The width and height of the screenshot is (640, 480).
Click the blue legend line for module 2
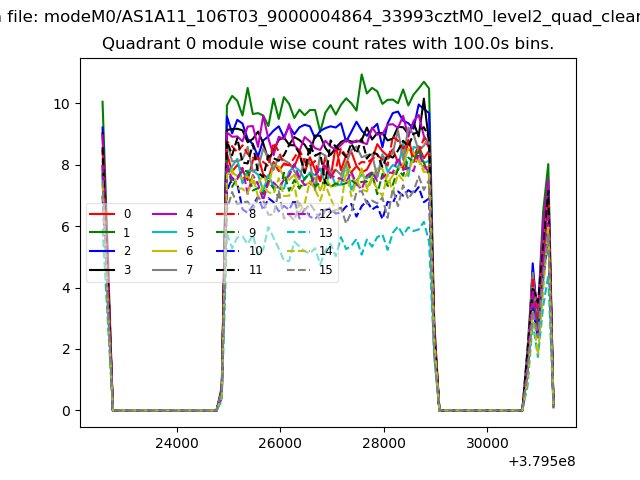pyautogui.click(x=102, y=252)
